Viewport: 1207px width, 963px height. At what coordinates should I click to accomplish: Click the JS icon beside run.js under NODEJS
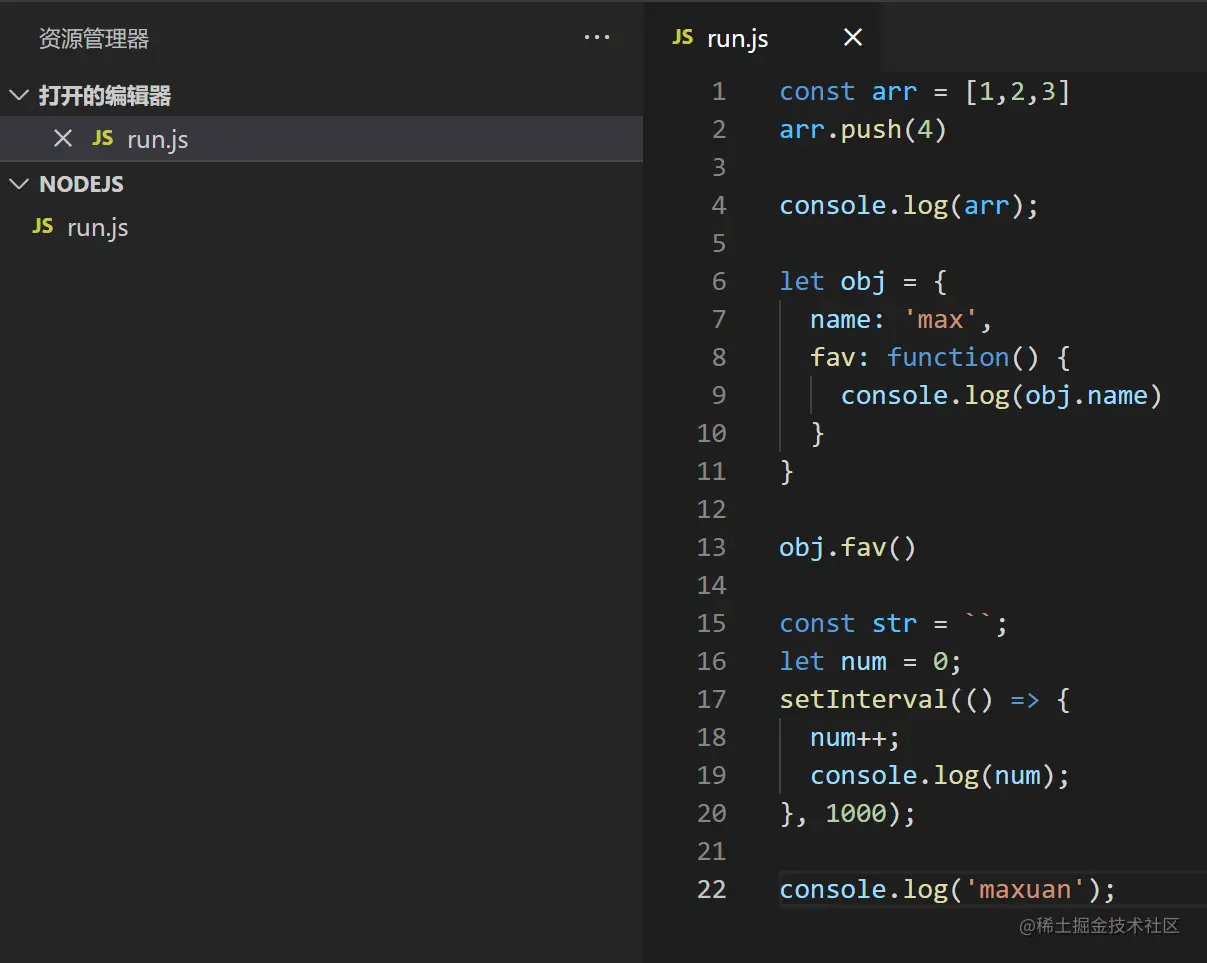(43, 227)
